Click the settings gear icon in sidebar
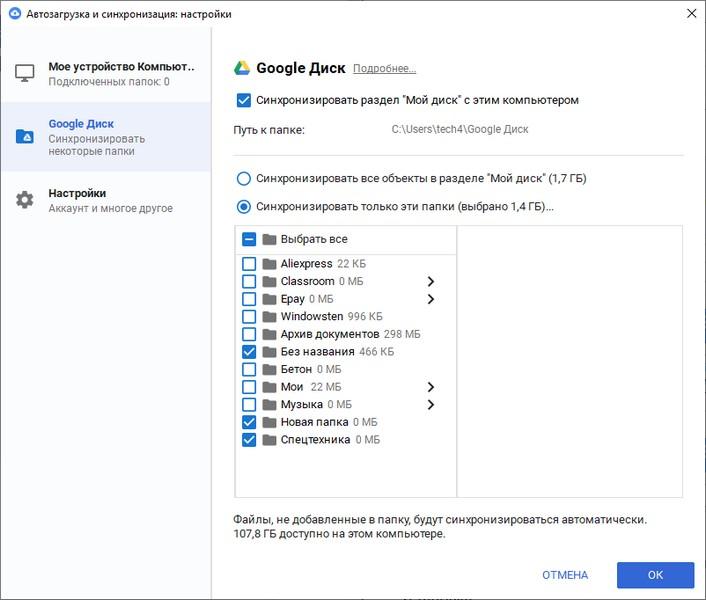The width and height of the screenshot is (706, 600). [25, 200]
